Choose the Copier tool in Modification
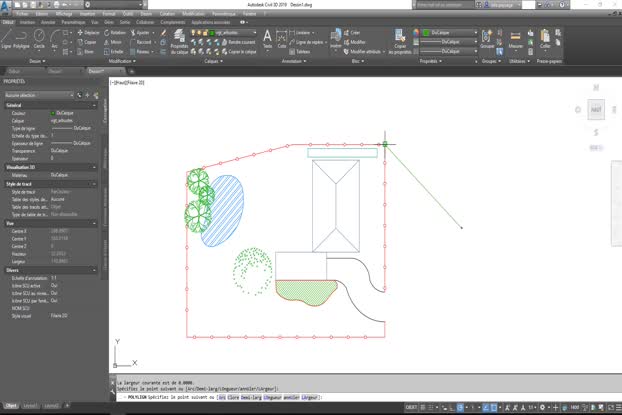 coord(87,42)
